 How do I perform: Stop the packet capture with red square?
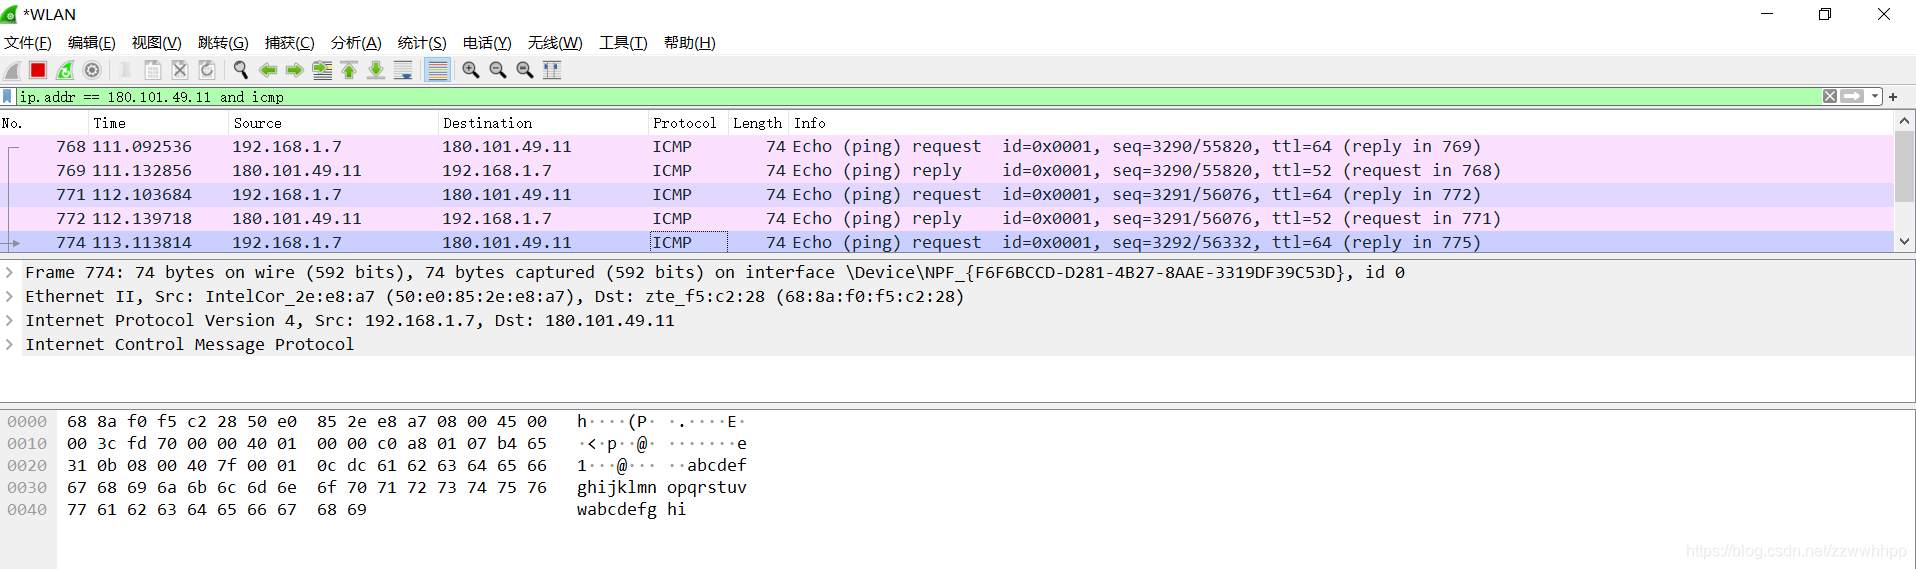click(x=38, y=70)
